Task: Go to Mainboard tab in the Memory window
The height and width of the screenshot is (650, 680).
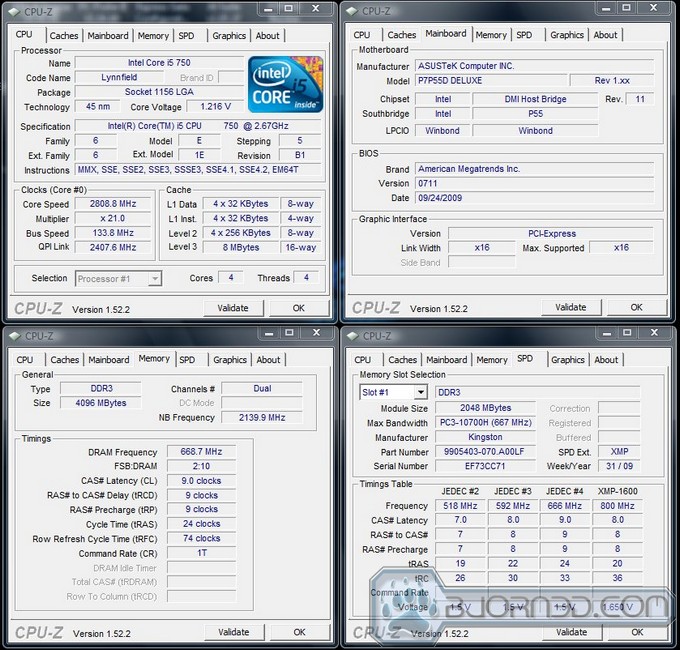Action: (x=109, y=359)
